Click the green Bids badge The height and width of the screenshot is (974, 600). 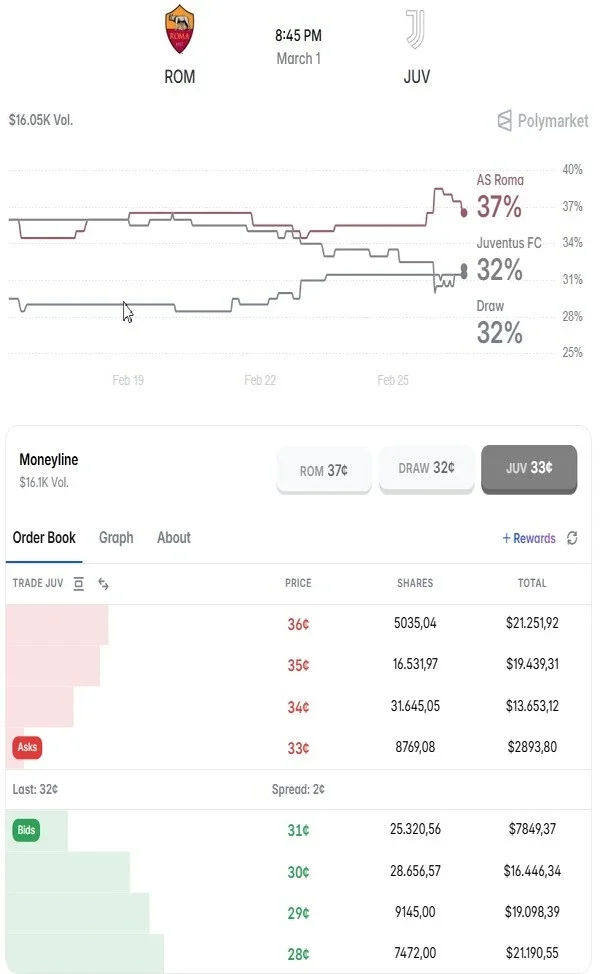click(x=26, y=830)
